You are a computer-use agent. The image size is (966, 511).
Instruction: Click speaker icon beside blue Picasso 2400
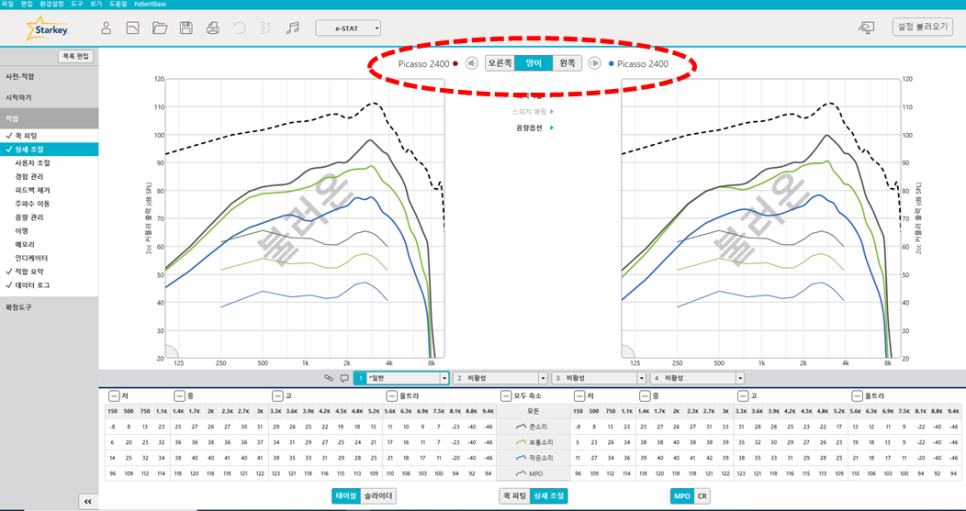pos(594,63)
